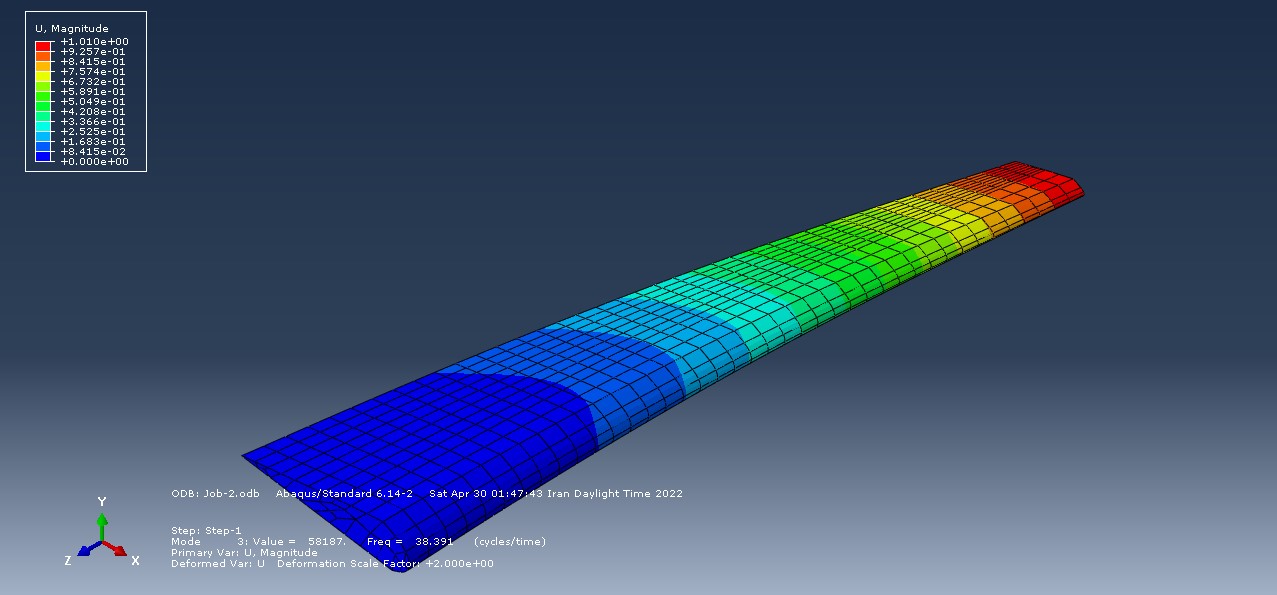Image resolution: width=1277 pixels, height=595 pixels.
Task: Click the Deformation Scale Factor text
Action: [x=385, y=564]
